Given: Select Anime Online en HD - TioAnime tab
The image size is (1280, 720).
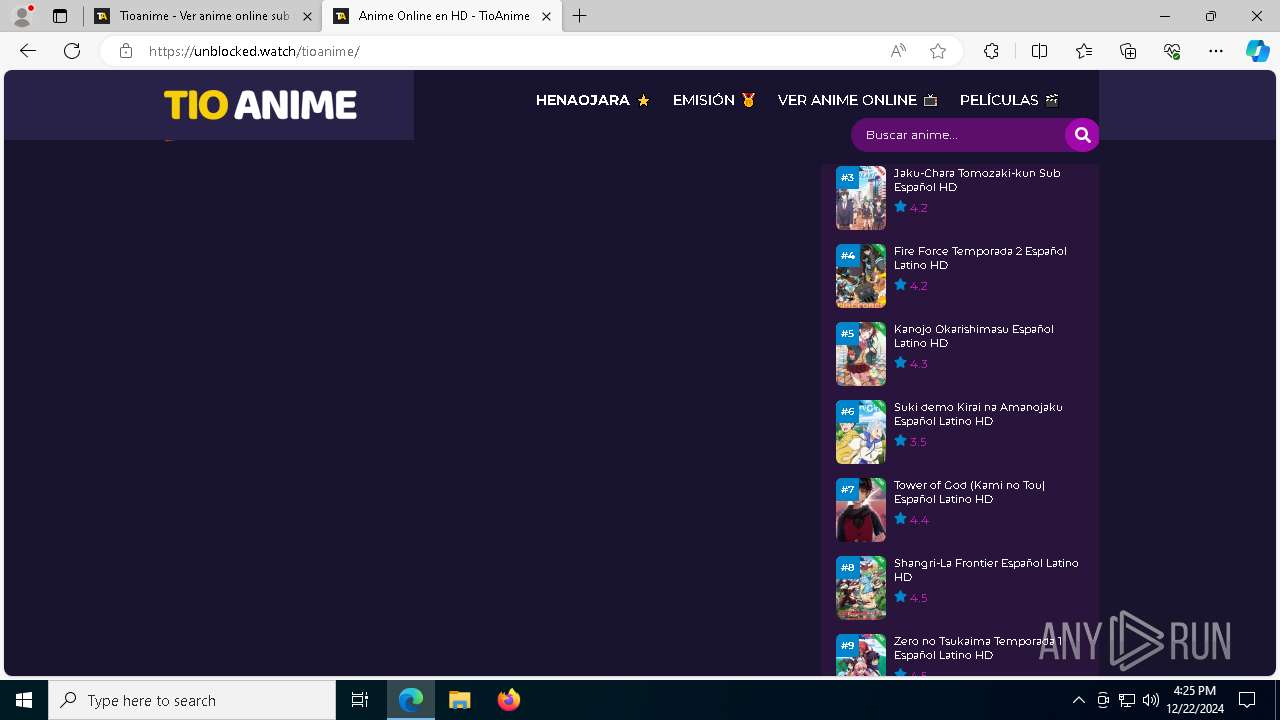Looking at the screenshot, I should (x=441, y=16).
